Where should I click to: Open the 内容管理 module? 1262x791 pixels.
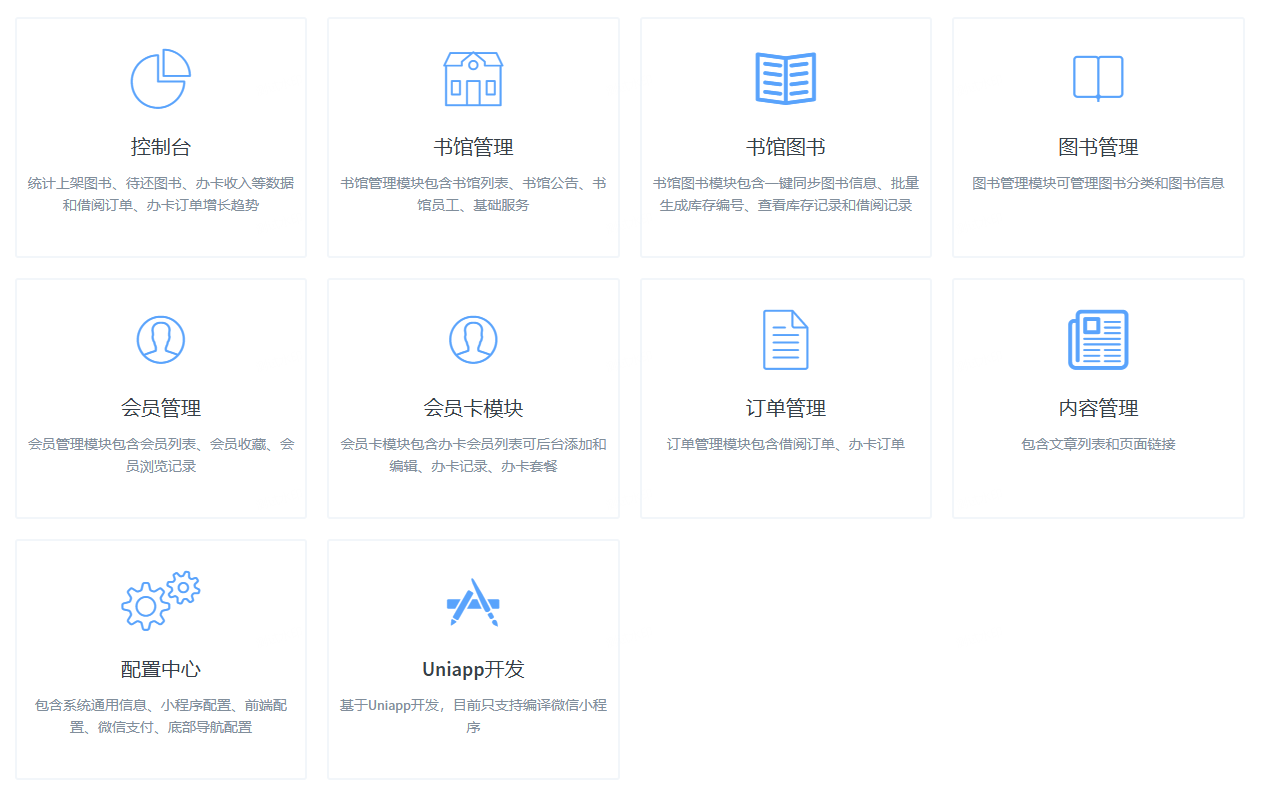1097,406
